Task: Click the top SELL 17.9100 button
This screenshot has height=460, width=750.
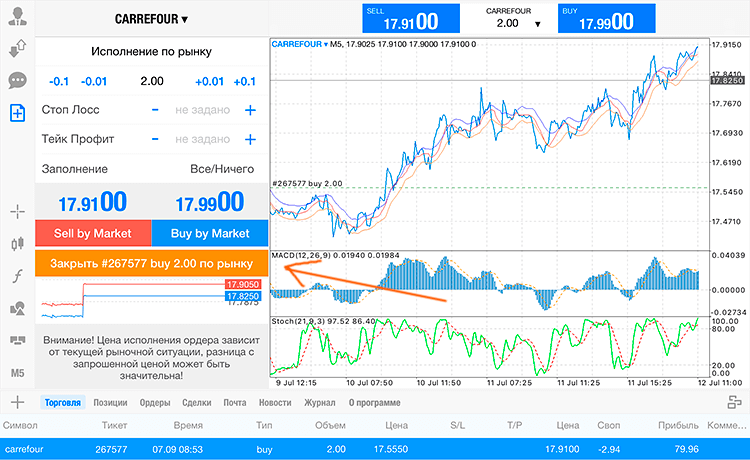Action: (x=411, y=19)
